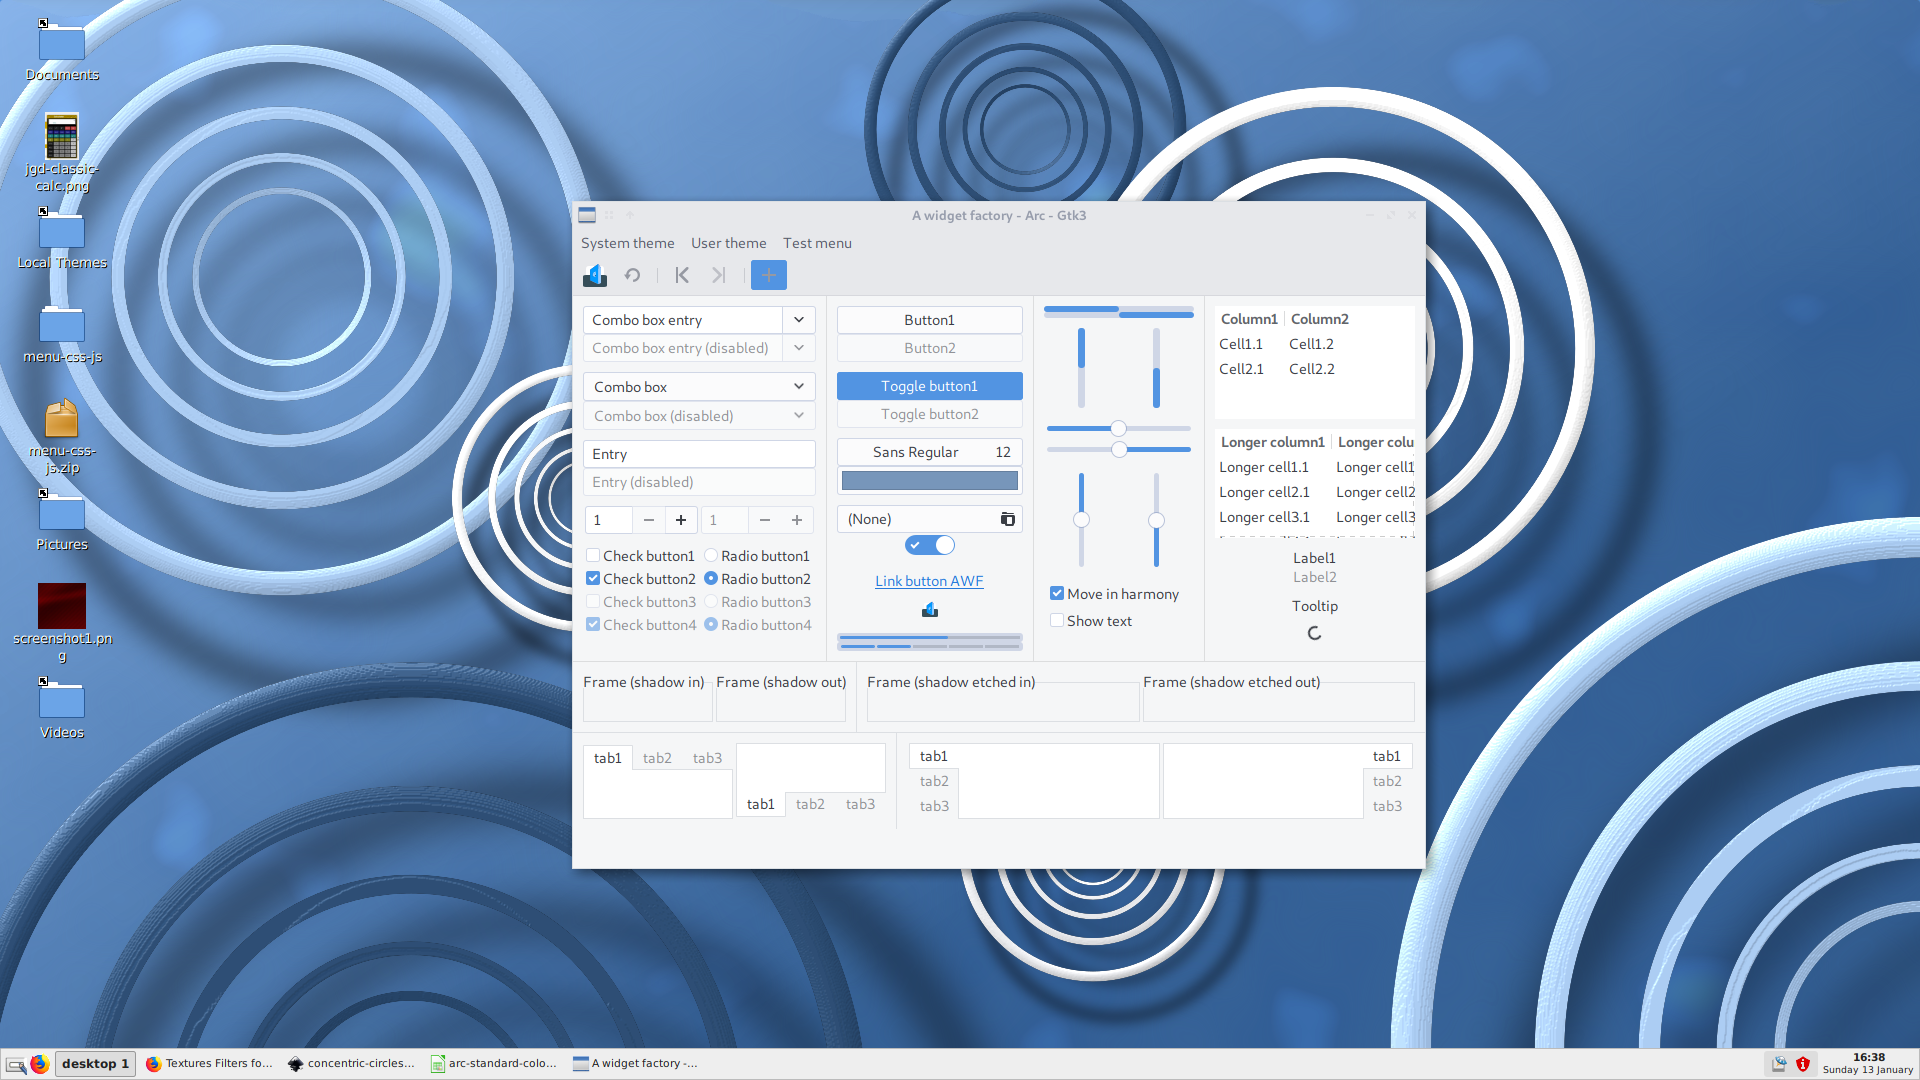Open the Test menu

coord(817,243)
